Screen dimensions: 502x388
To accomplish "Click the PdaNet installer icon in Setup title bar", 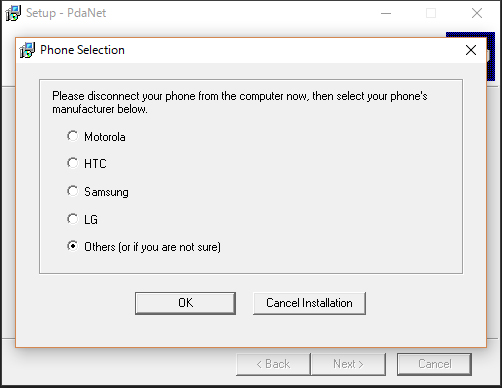I will click(x=13, y=13).
